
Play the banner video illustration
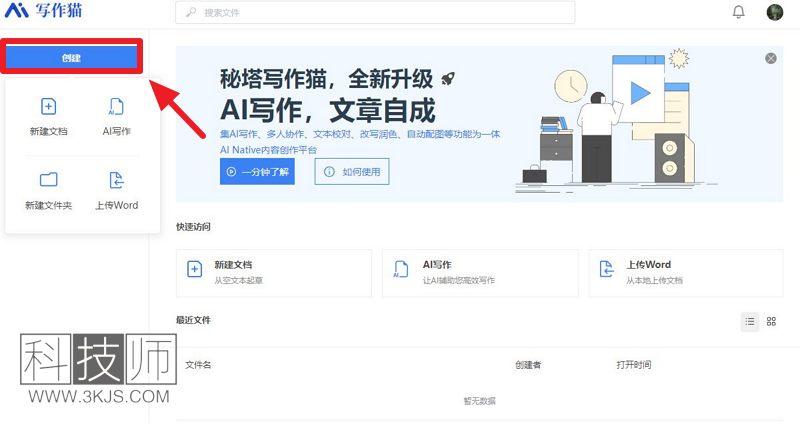(639, 93)
